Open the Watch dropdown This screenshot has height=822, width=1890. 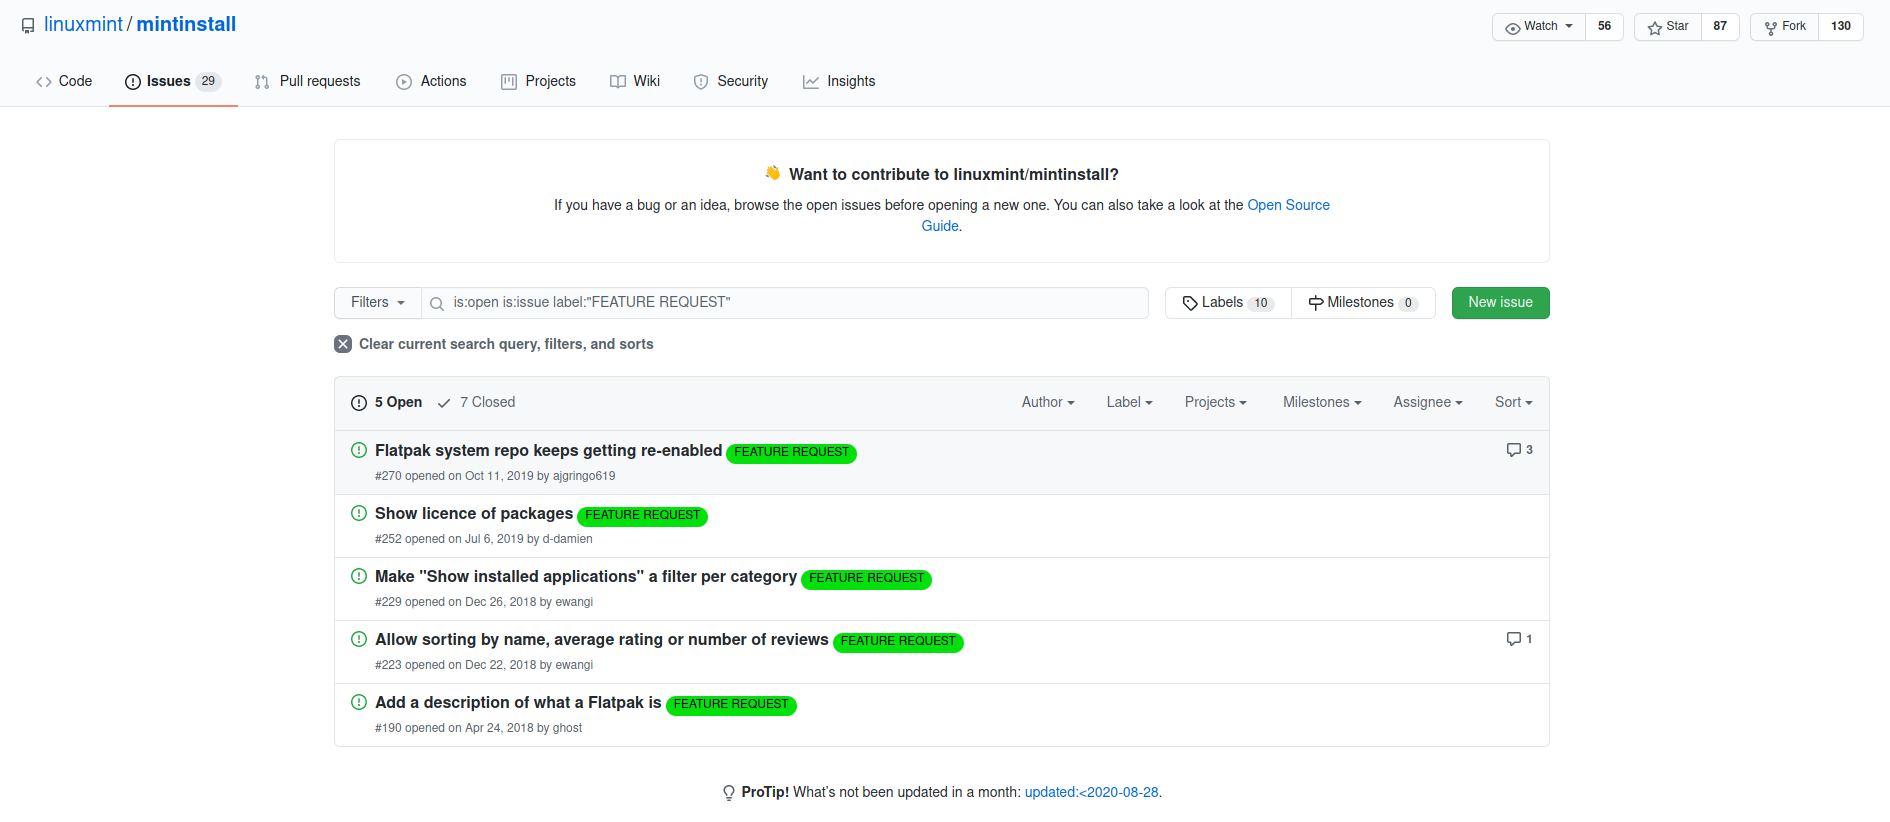[1539, 26]
